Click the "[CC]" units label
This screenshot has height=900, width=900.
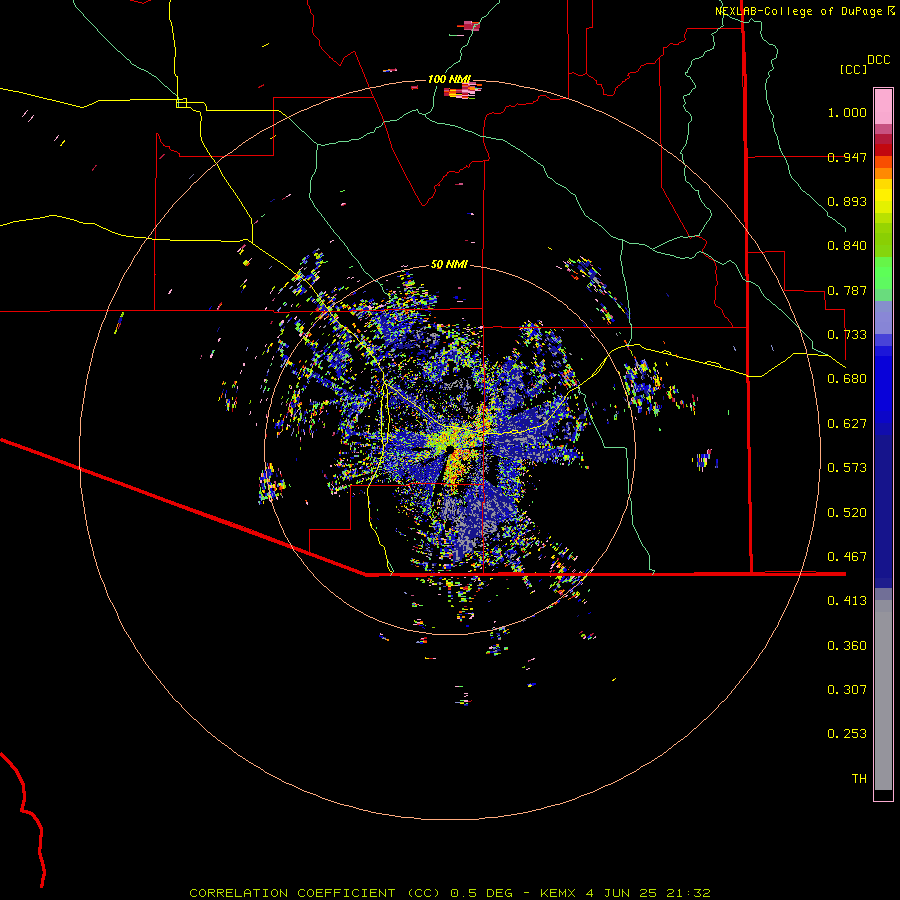[x=854, y=69]
